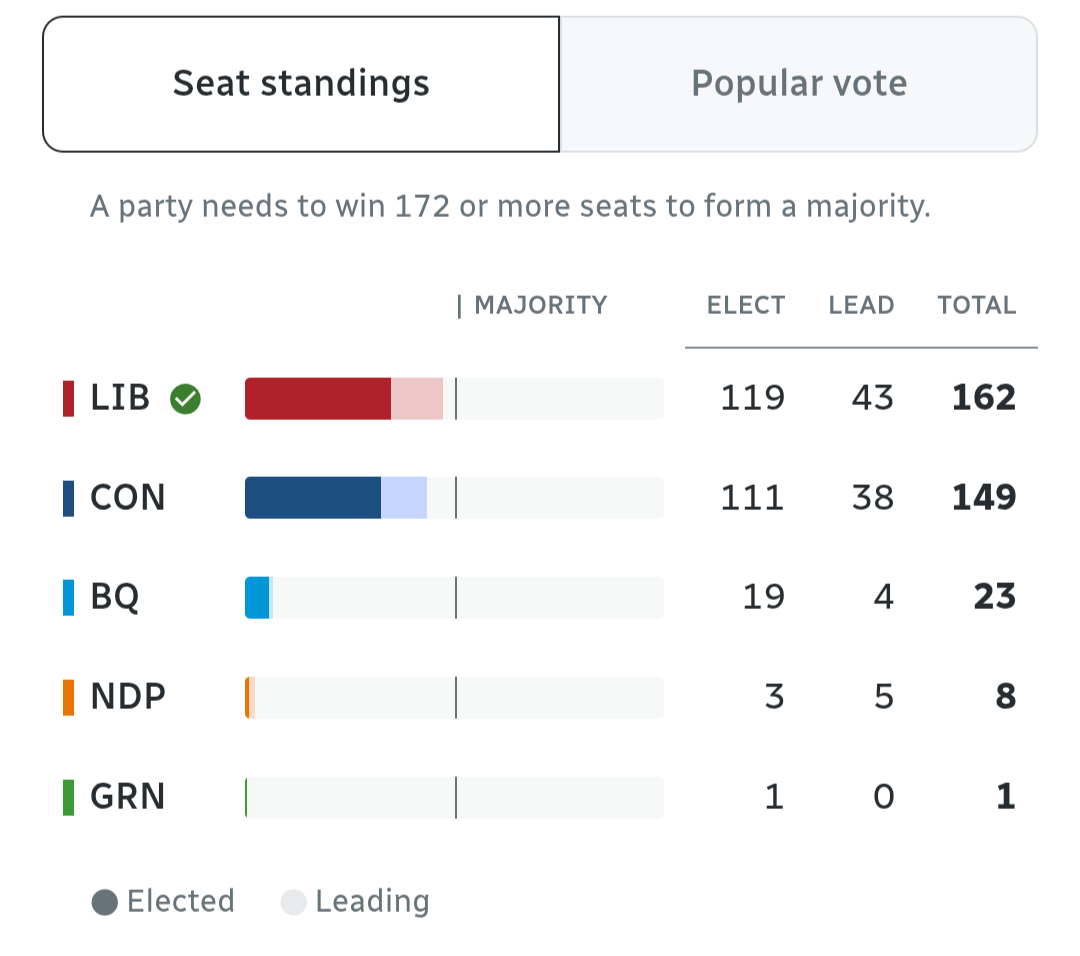Click the grey Elected legend dot
This screenshot has width=1080, height=956.
[105, 902]
